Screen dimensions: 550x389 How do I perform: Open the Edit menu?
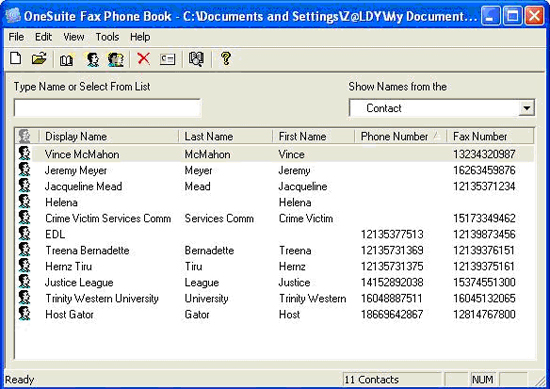click(43, 37)
